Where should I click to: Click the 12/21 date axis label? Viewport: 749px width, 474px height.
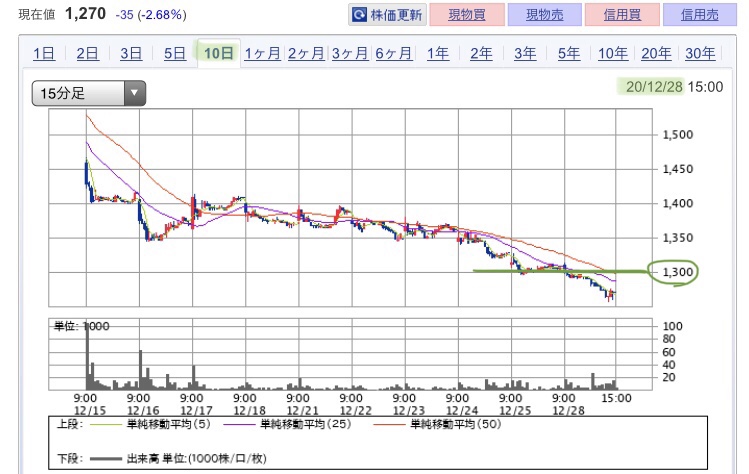tap(302, 410)
